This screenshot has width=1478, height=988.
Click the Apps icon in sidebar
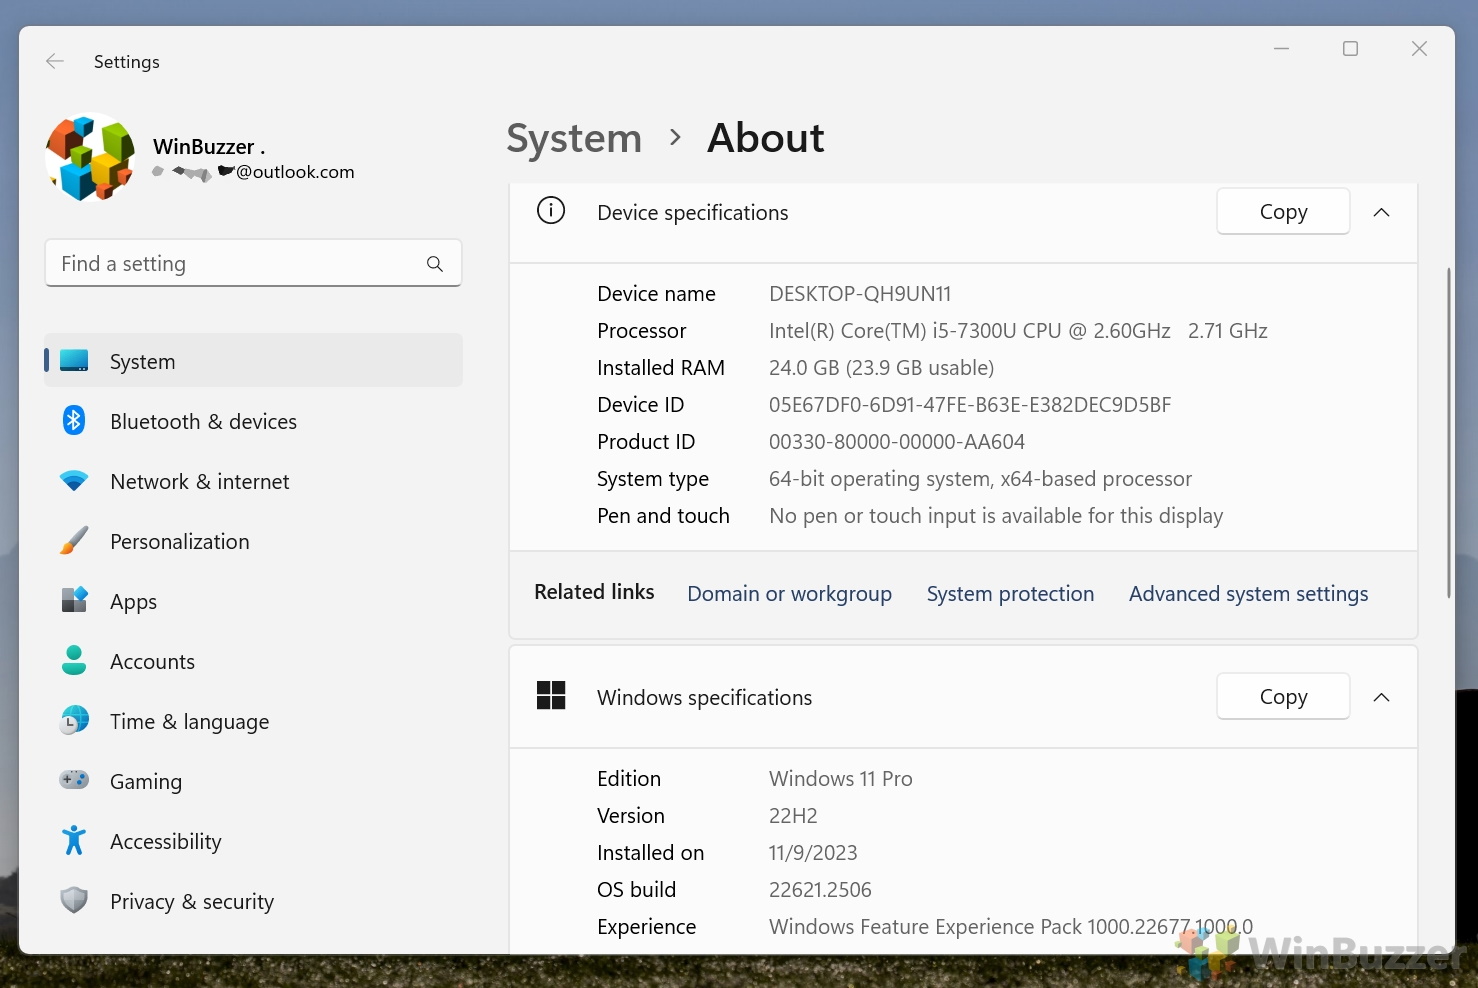[x=74, y=600]
